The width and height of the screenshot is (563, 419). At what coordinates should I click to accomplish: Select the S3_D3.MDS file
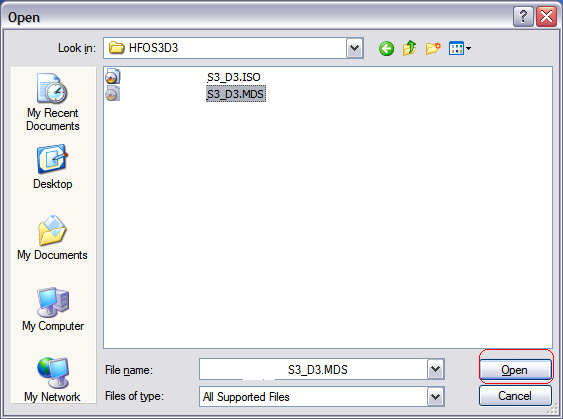pyautogui.click(x=236, y=94)
